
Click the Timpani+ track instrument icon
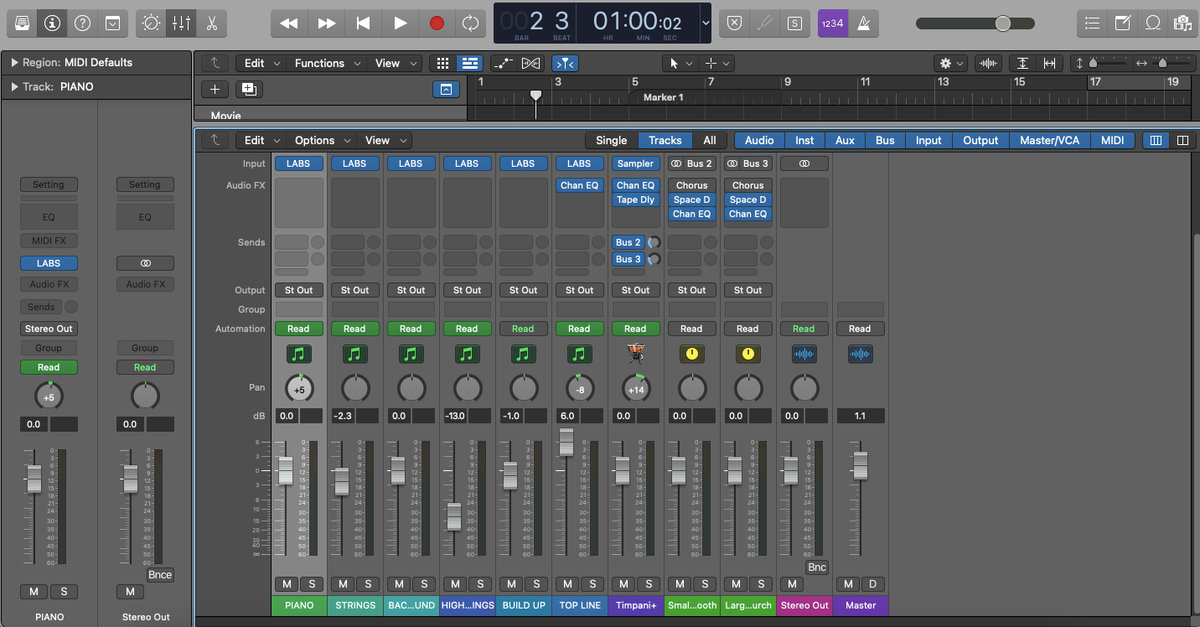pos(635,353)
